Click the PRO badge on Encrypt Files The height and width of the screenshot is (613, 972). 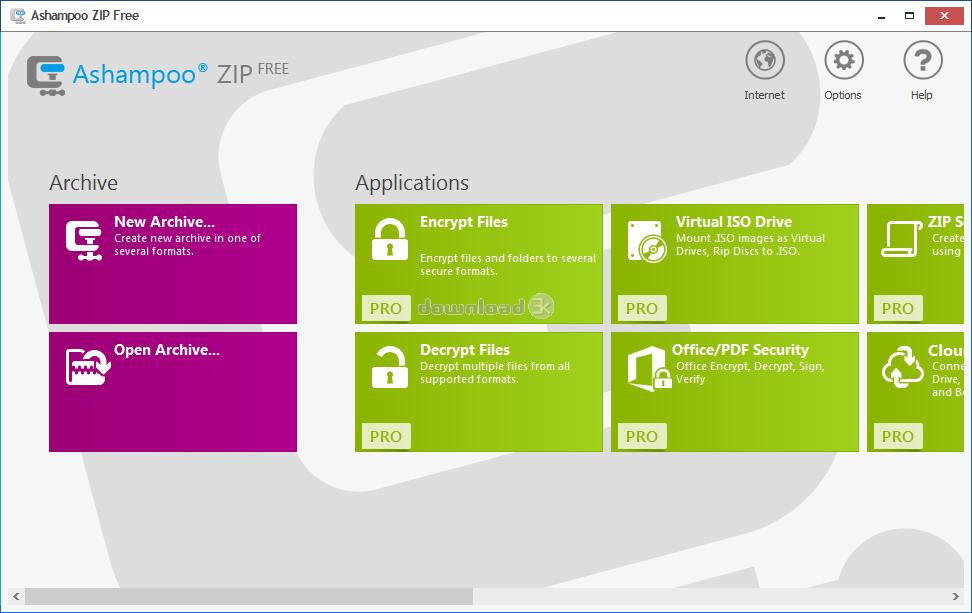pos(386,308)
